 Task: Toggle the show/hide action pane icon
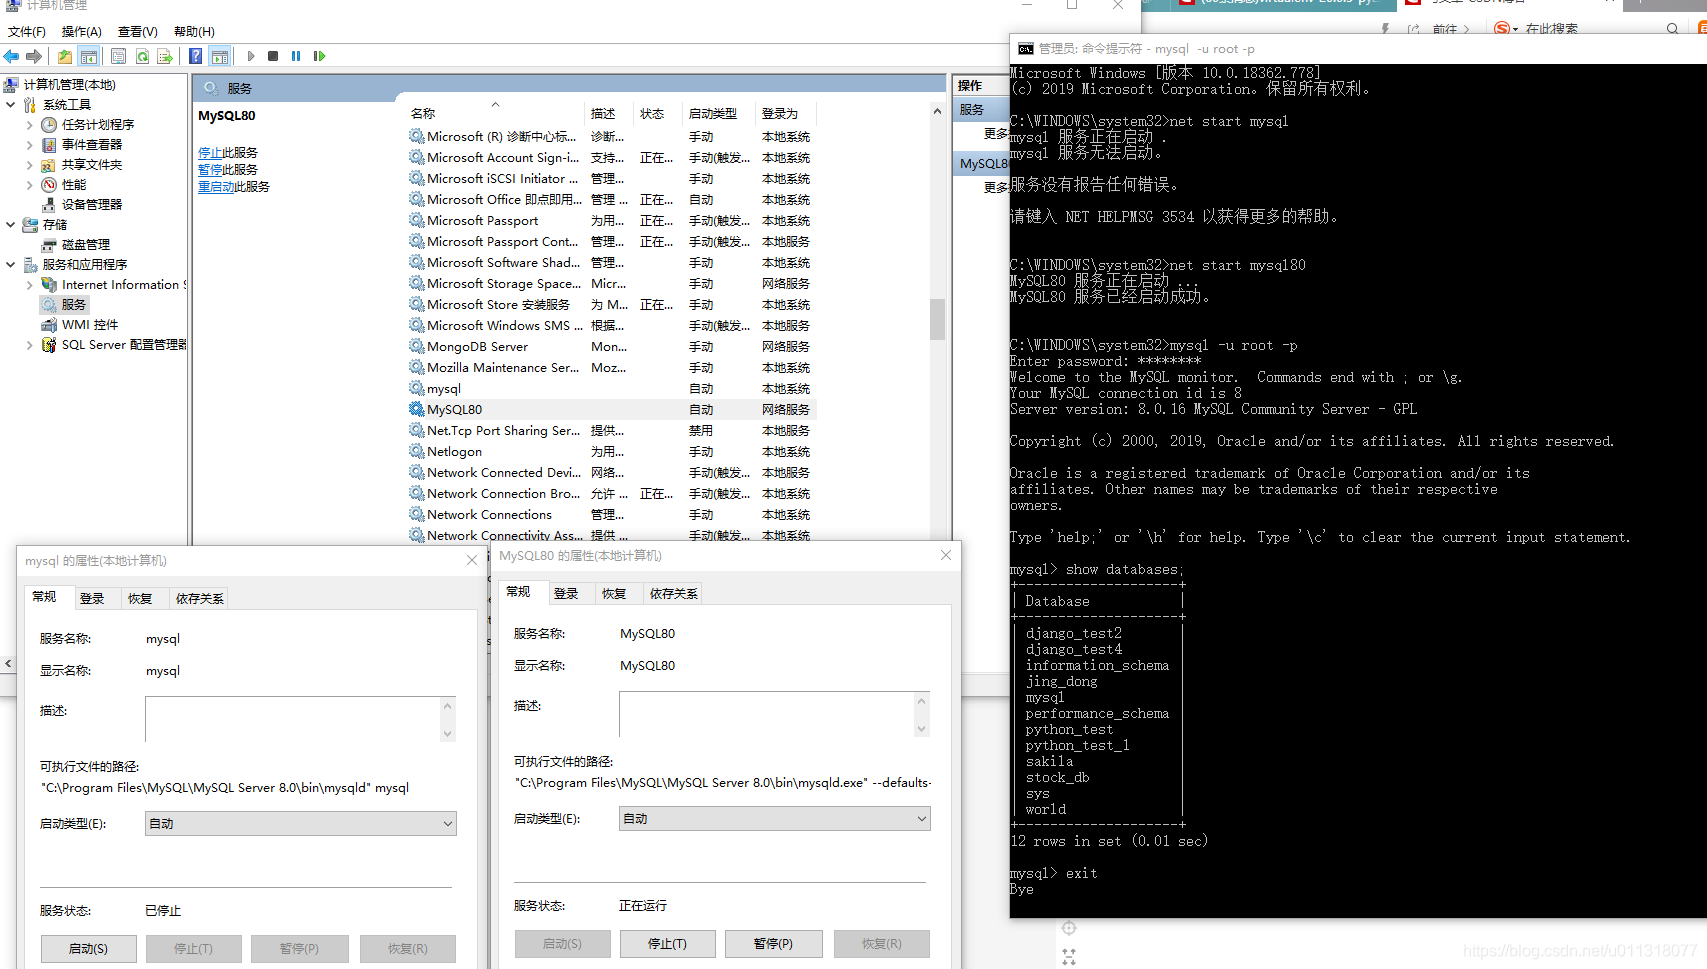pos(220,56)
